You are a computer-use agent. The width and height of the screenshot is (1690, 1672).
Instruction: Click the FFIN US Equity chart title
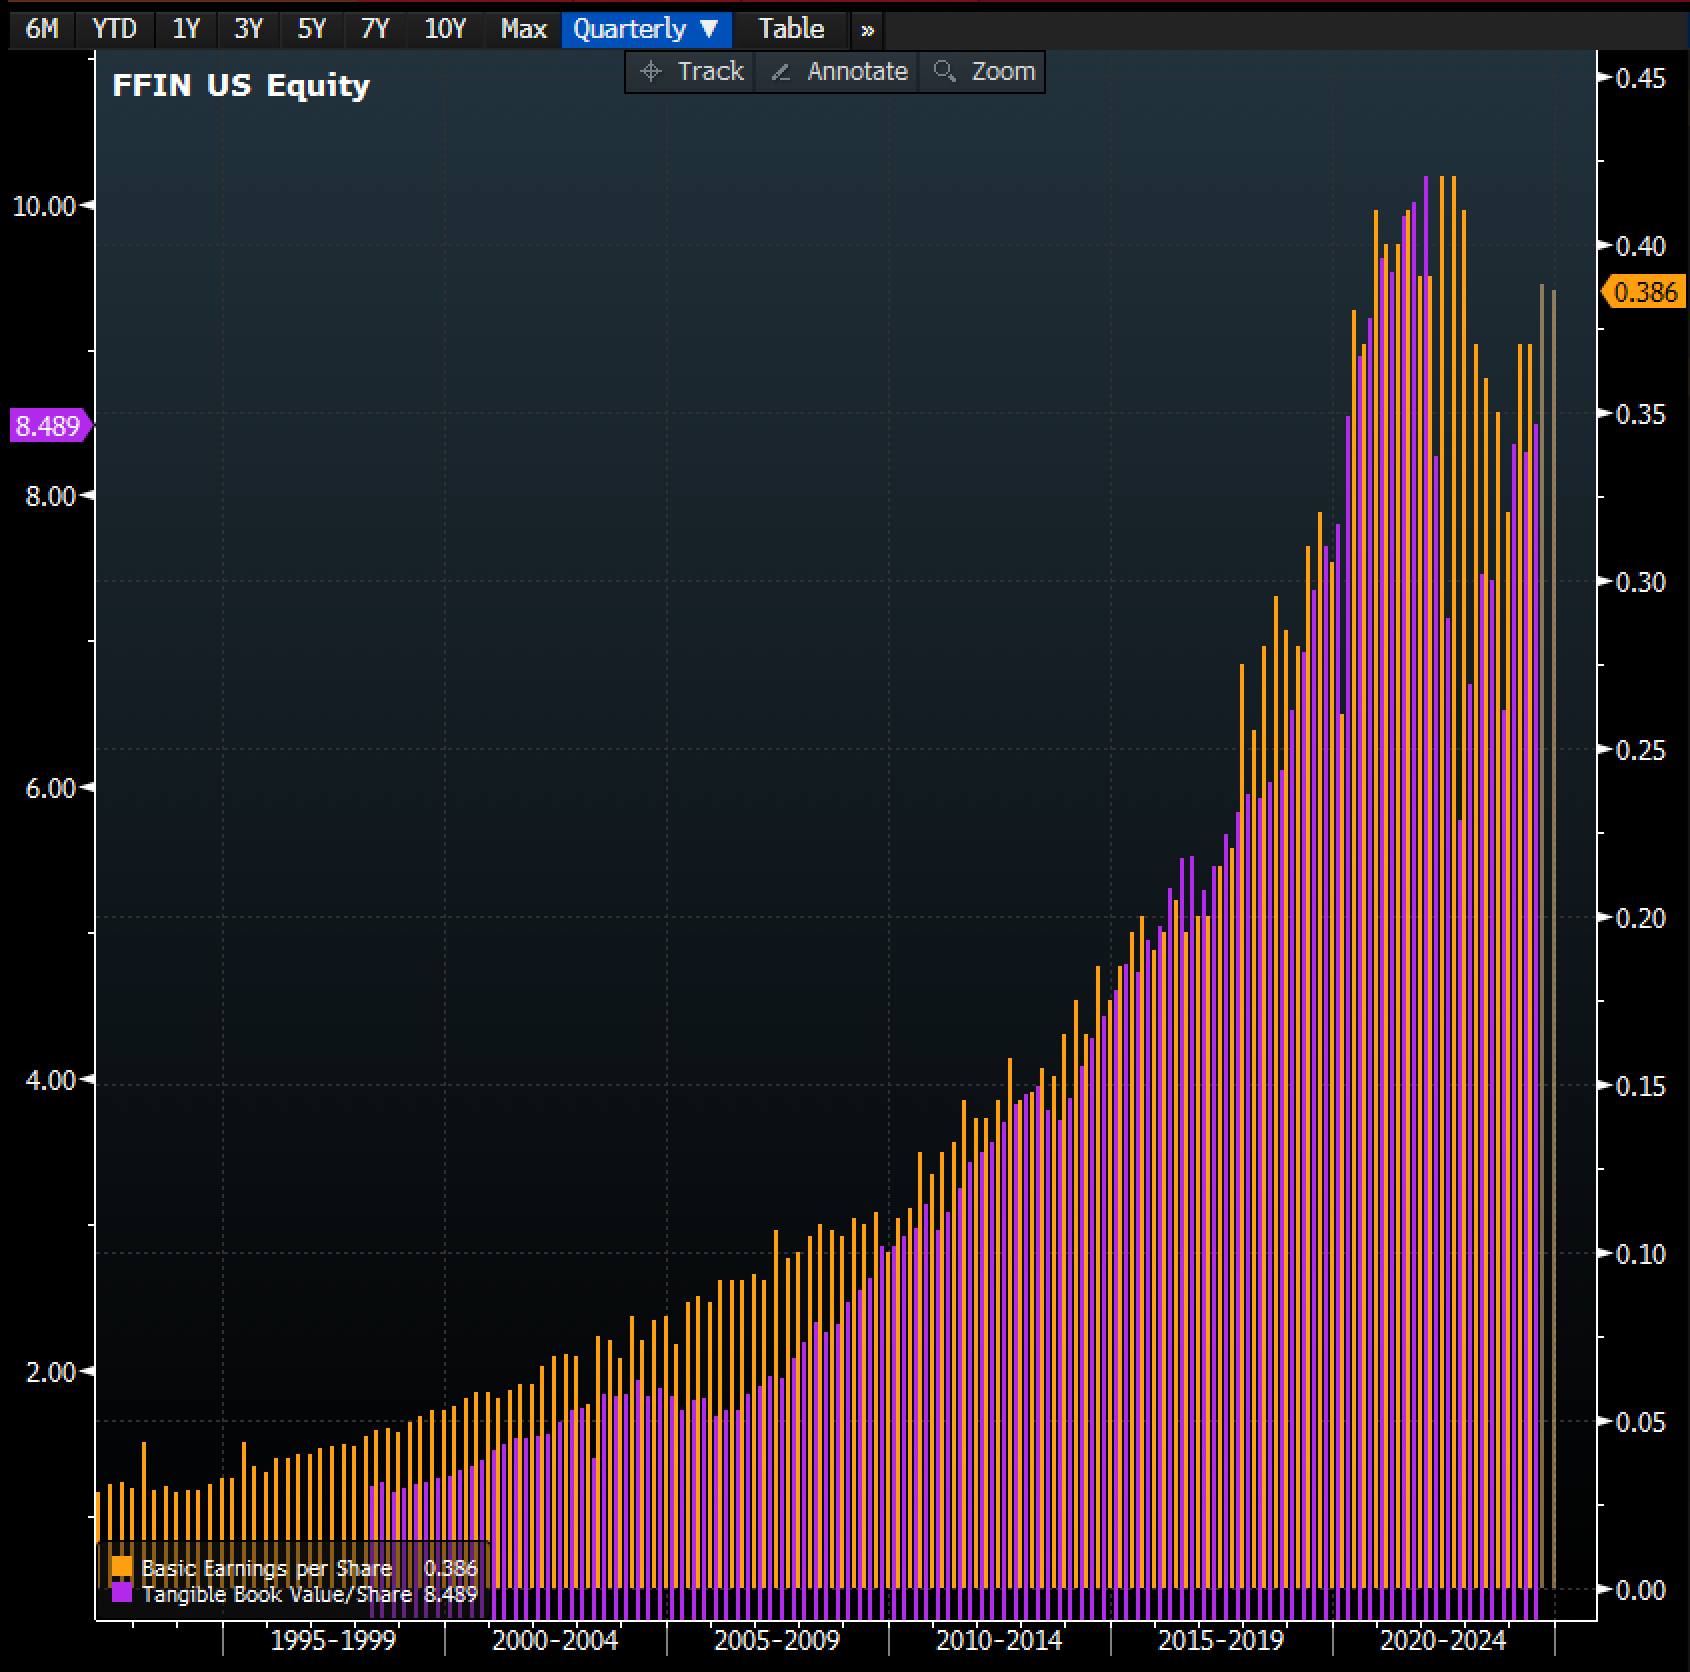[x=240, y=86]
